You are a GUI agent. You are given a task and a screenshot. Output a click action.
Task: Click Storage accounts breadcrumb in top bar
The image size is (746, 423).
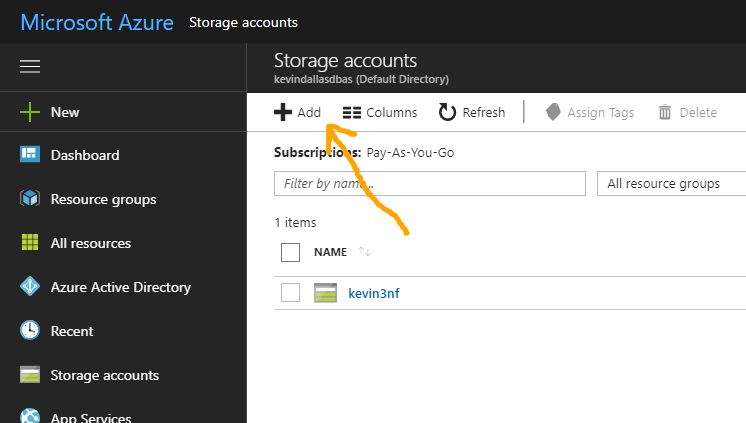tap(244, 22)
